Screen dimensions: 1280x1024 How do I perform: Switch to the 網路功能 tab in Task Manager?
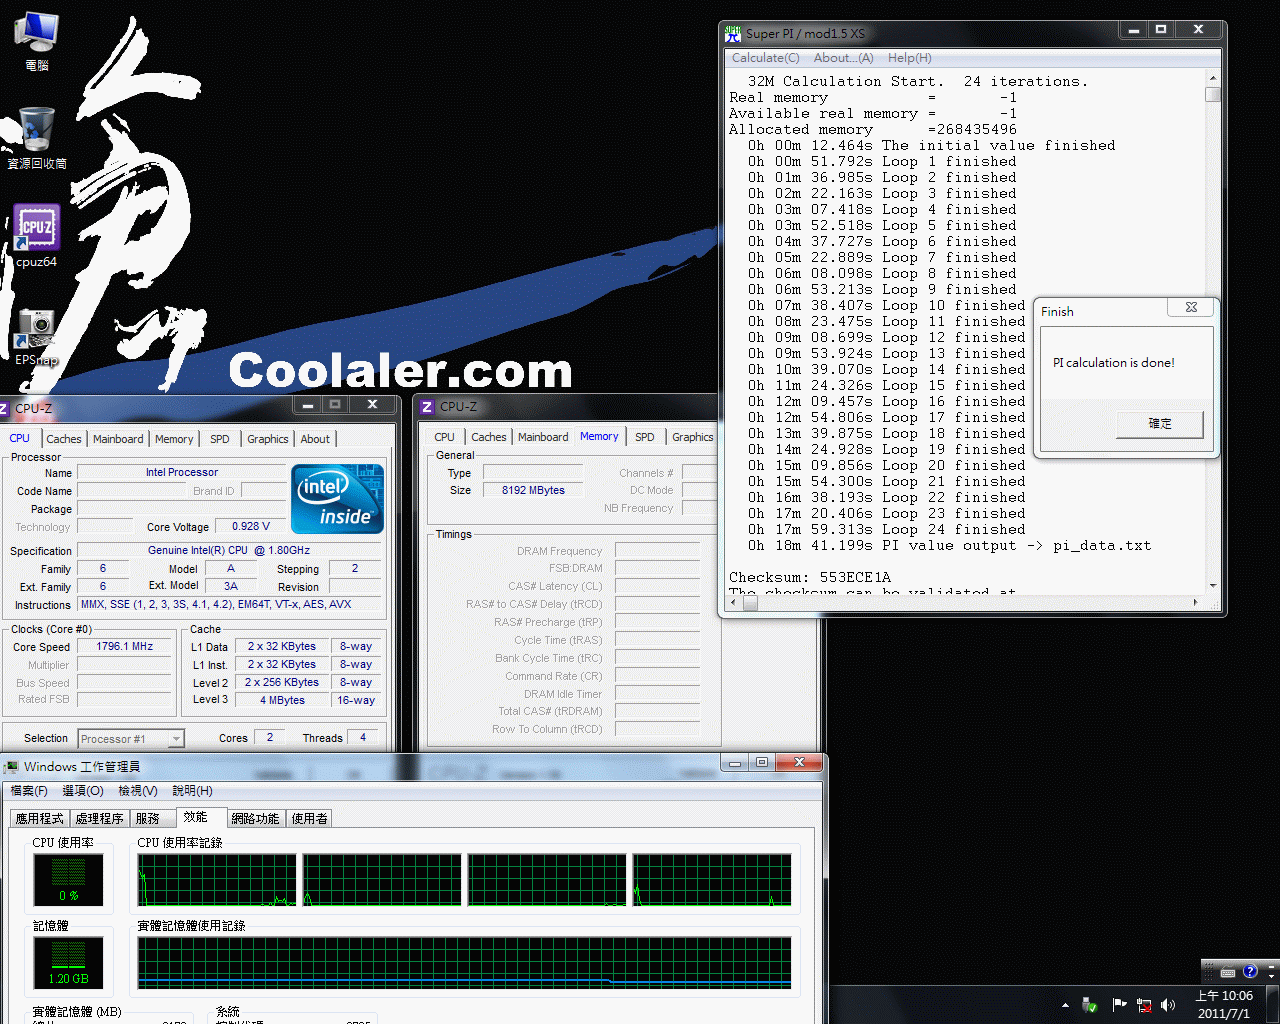pyautogui.click(x=256, y=819)
